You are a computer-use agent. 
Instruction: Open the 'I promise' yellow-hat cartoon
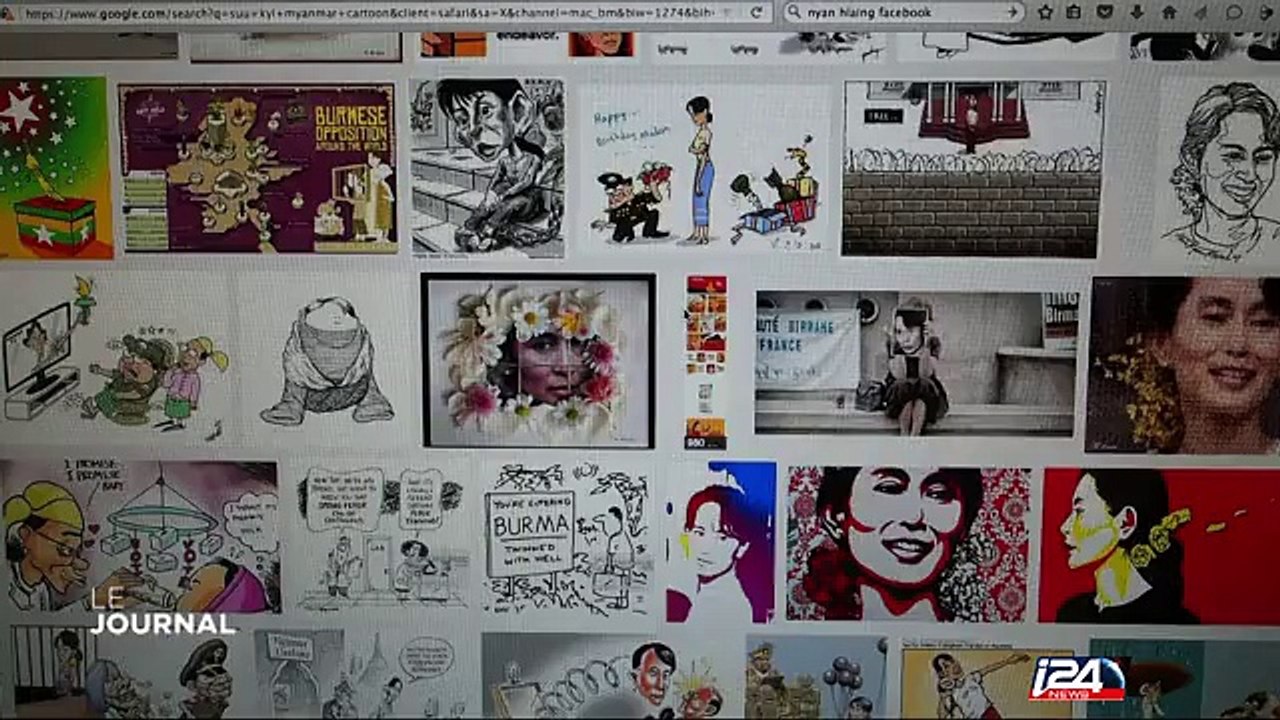tap(140, 536)
